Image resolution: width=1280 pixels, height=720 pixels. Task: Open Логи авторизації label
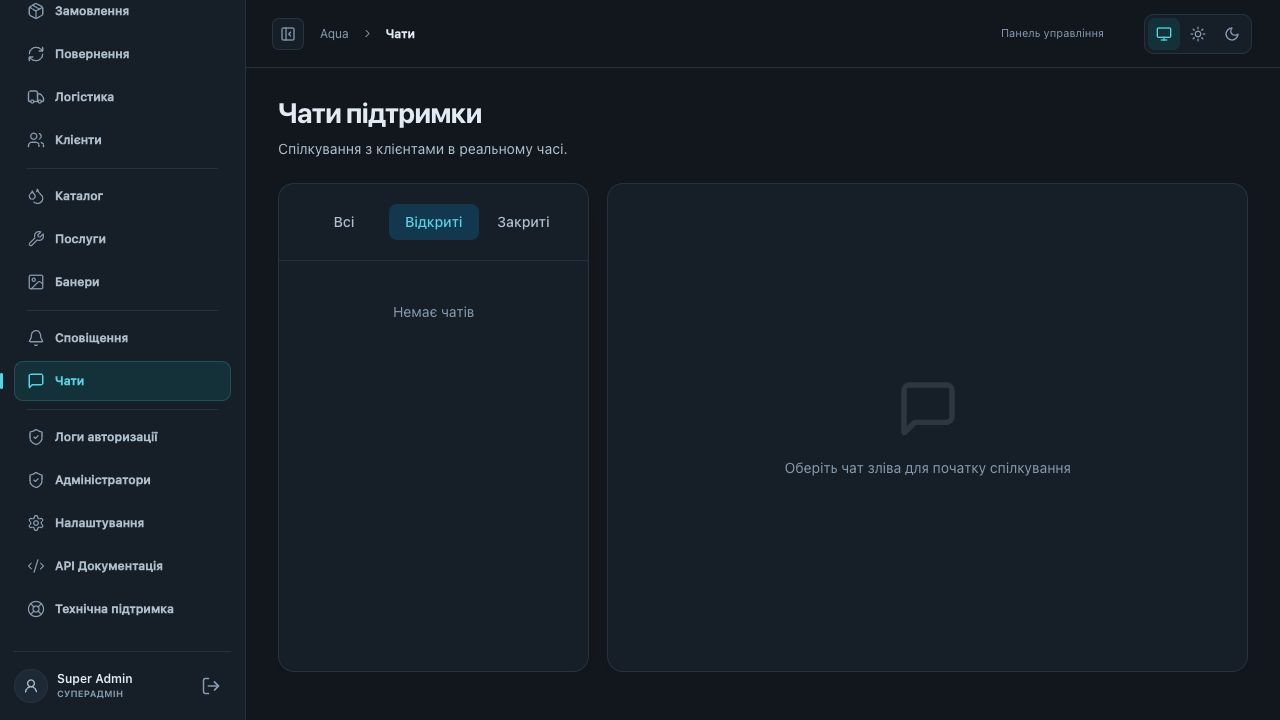106,437
